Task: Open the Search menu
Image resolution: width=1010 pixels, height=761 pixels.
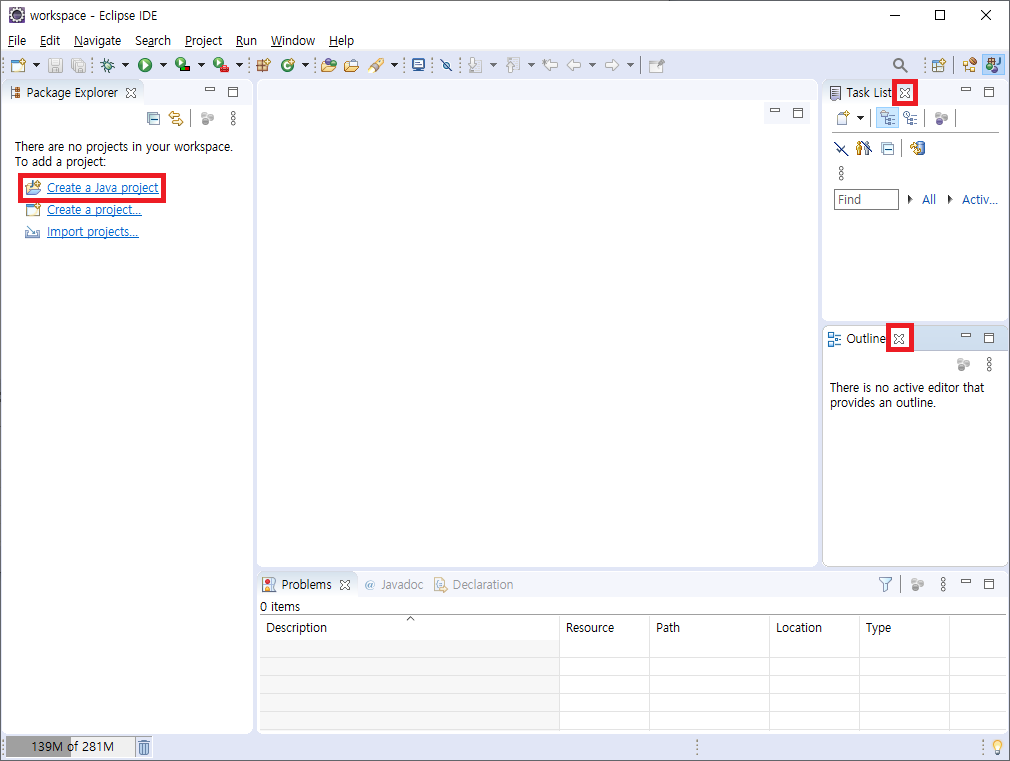Action: (153, 41)
